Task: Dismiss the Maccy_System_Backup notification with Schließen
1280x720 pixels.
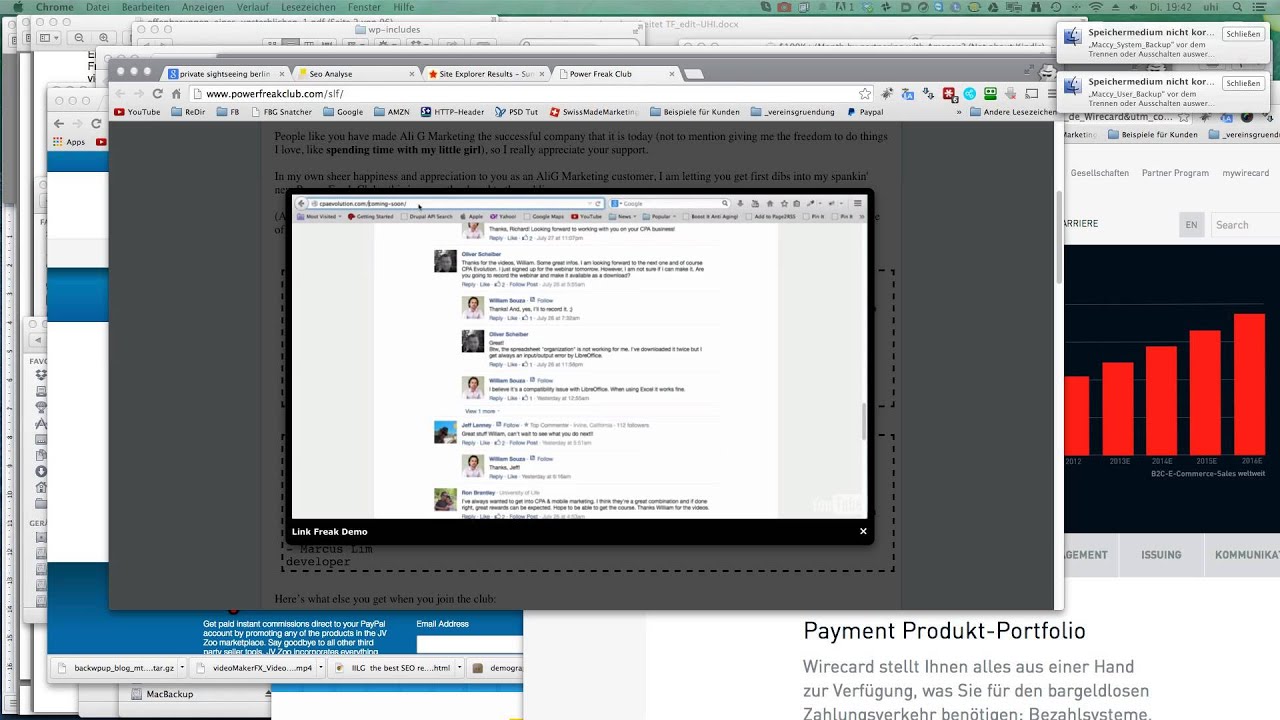Action: 1243,34
